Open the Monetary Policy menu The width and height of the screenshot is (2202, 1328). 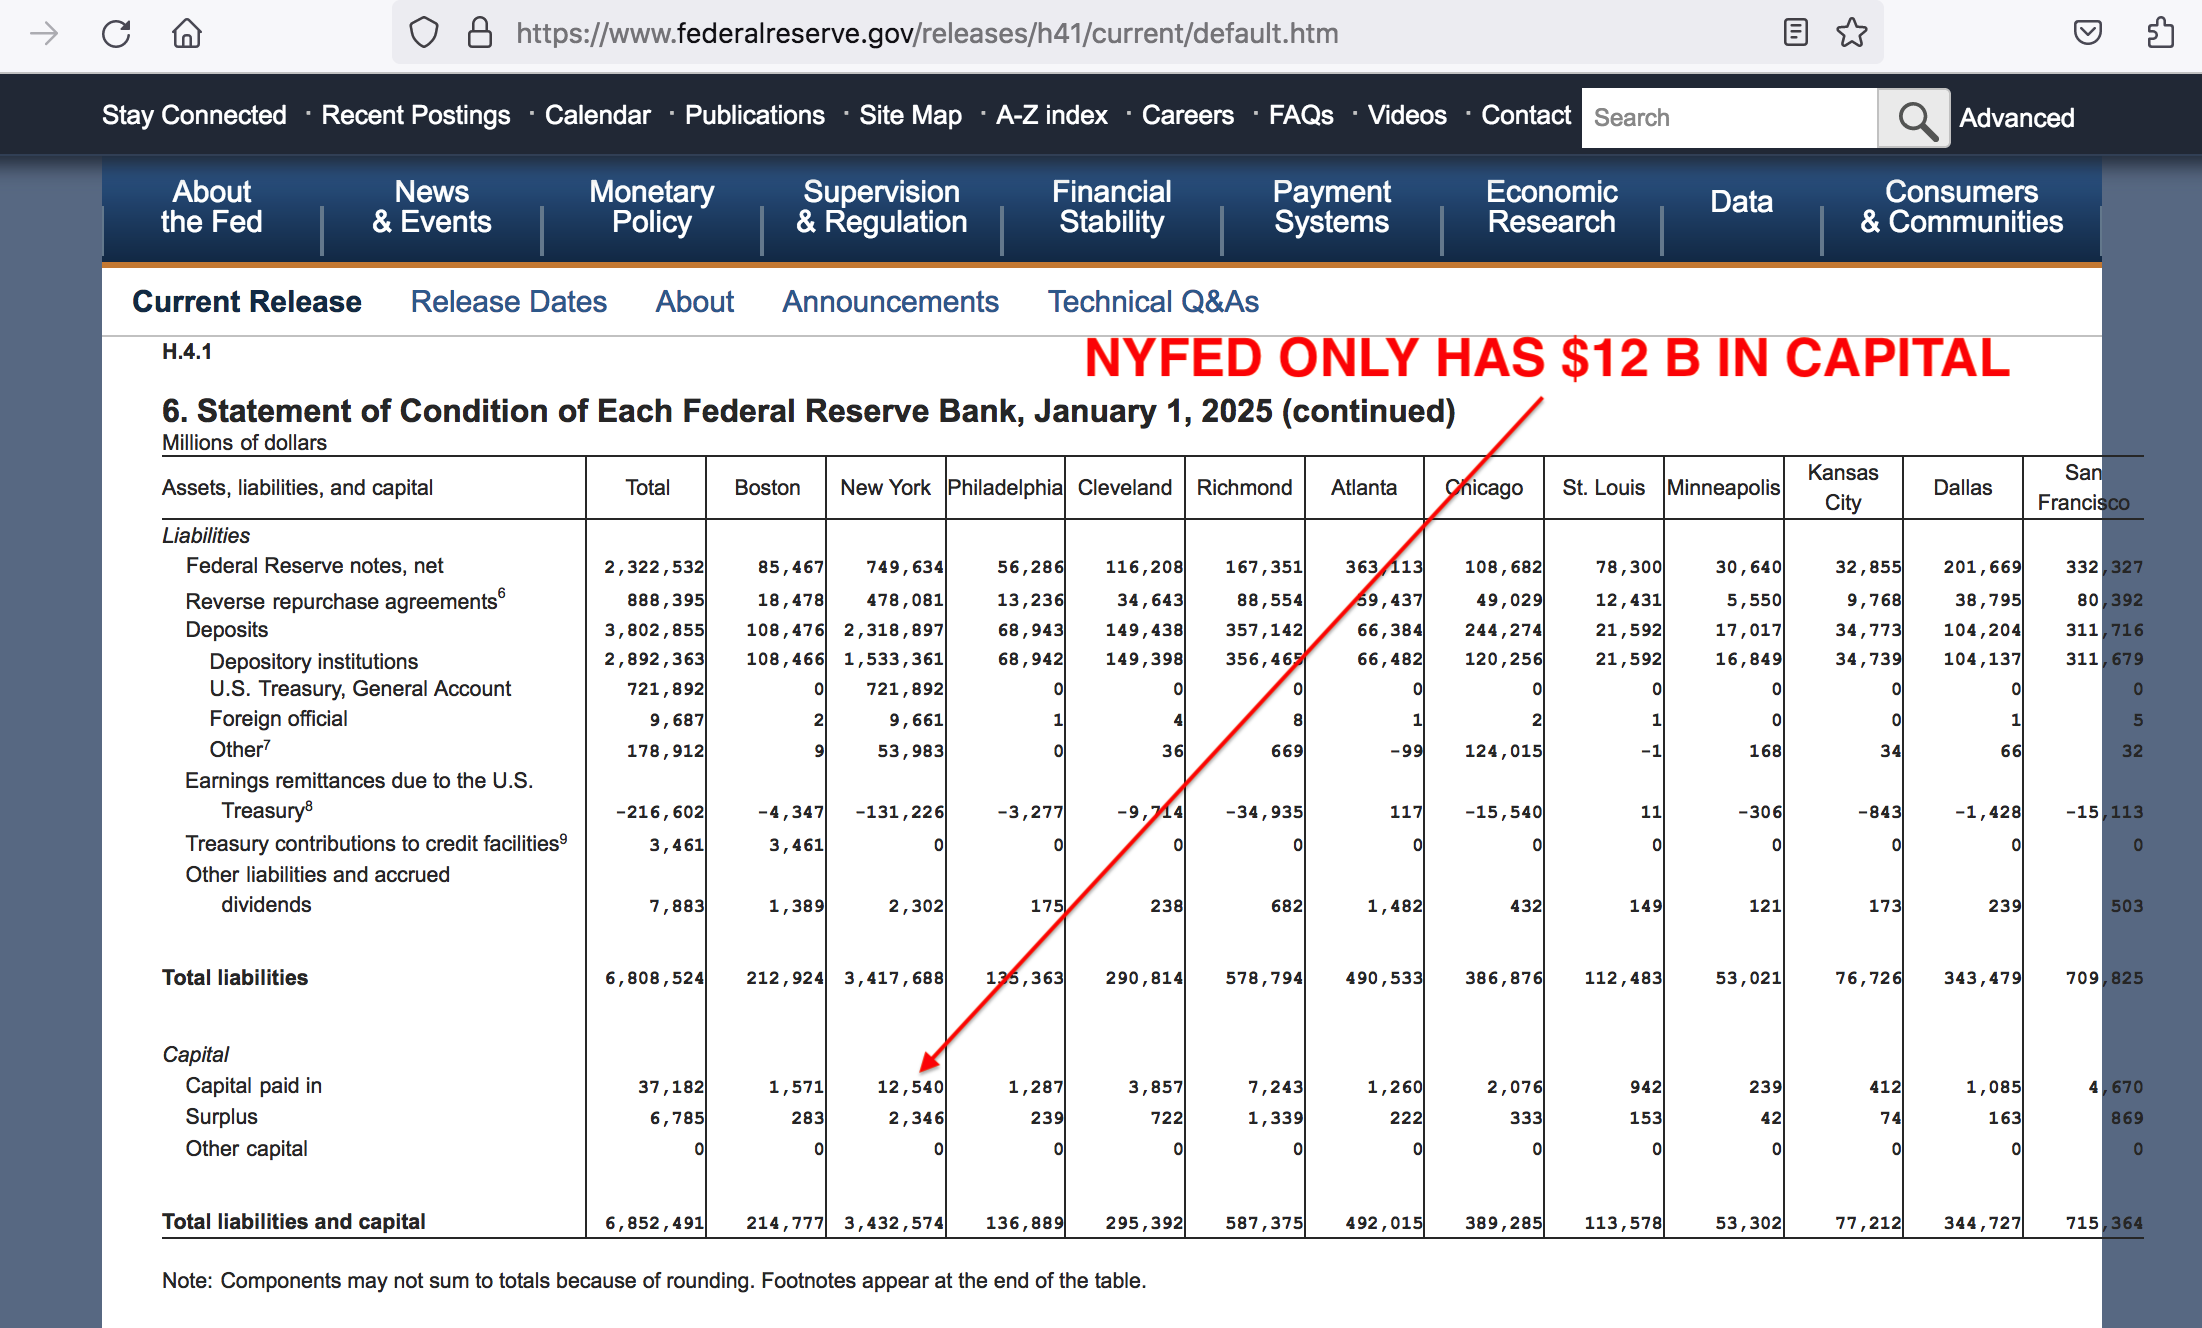pos(651,207)
